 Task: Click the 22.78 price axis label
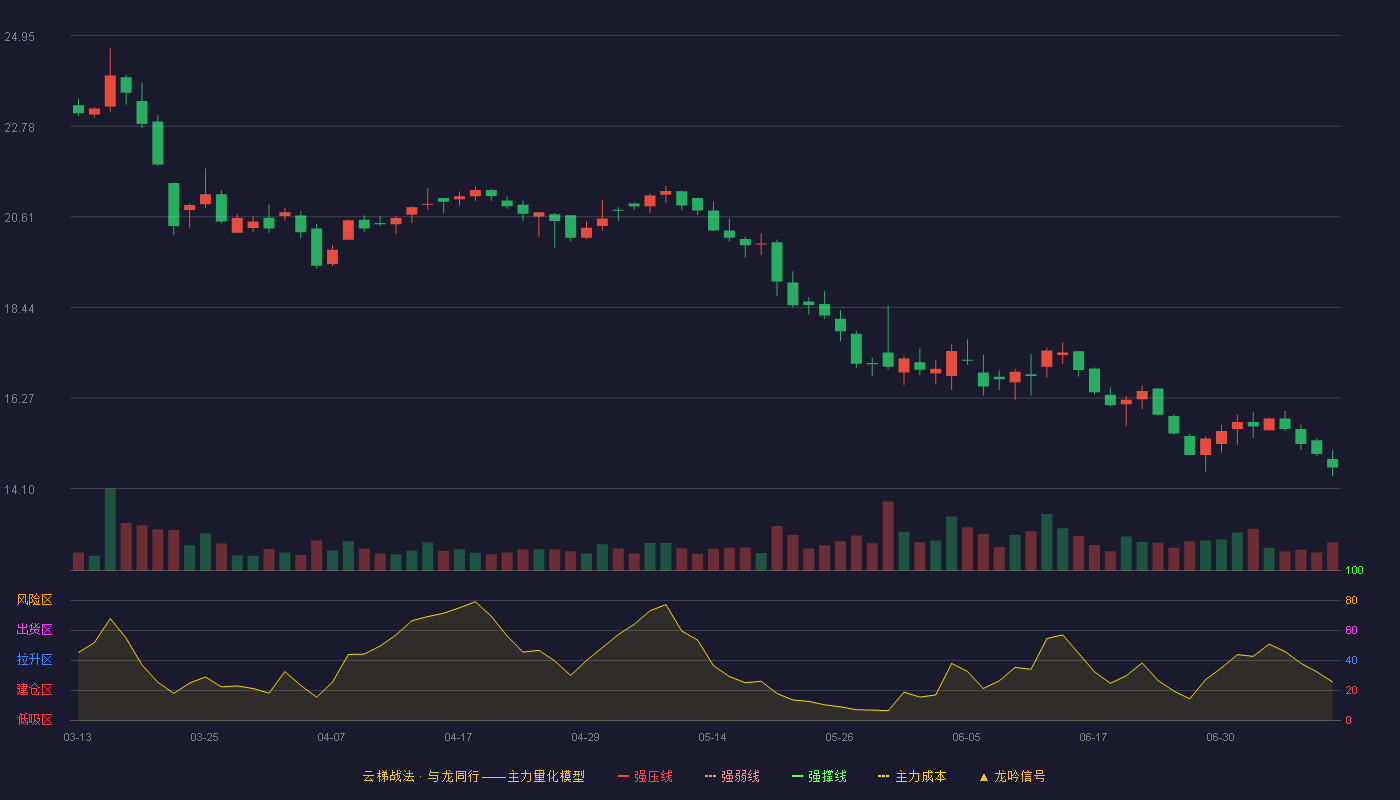pyautogui.click(x=19, y=127)
